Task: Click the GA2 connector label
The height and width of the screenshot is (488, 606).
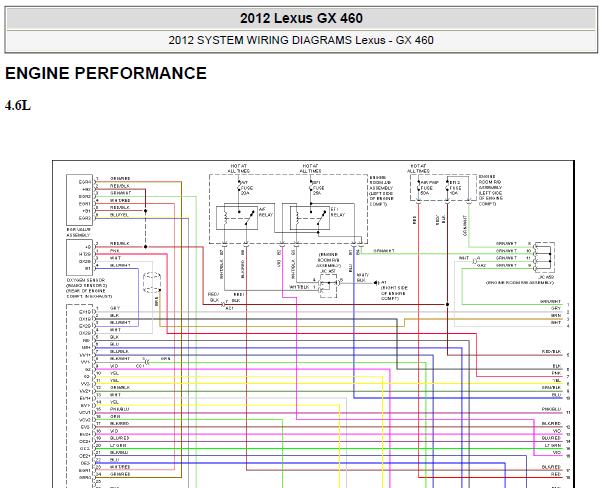Action: [482, 265]
